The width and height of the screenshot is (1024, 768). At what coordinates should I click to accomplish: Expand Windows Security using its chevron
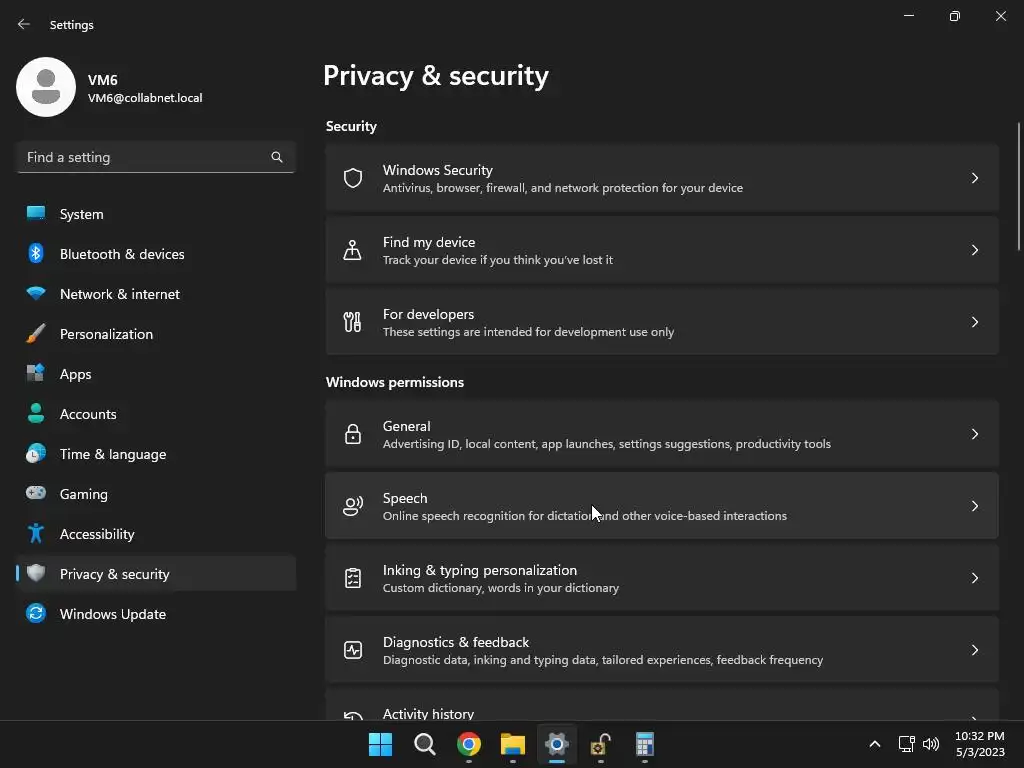click(x=974, y=178)
